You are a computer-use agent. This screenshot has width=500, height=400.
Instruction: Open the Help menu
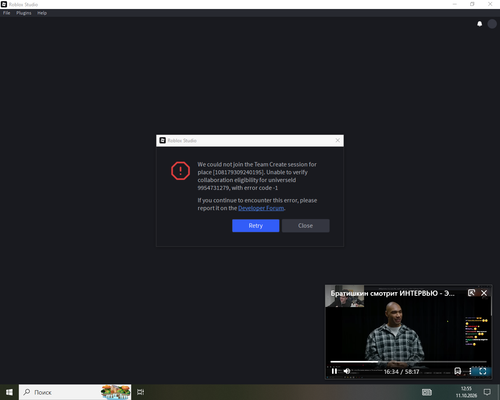pyautogui.click(x=42, y=13)
